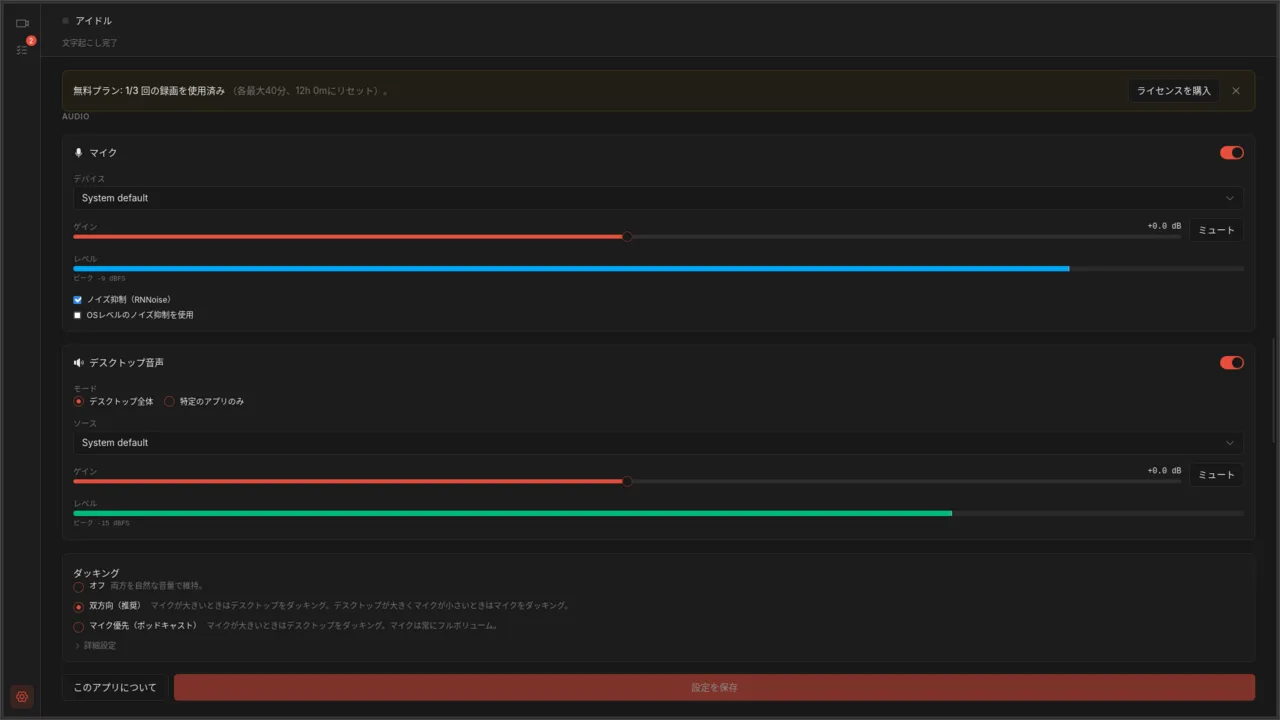Mute desktop audio with ミュート button
The image size is (1280, 720).
(1216, 475)
